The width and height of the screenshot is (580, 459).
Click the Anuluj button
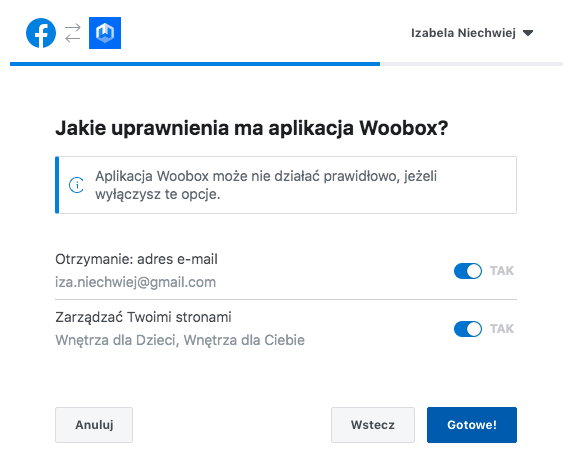pyautogui.click(x=94, y=425)
